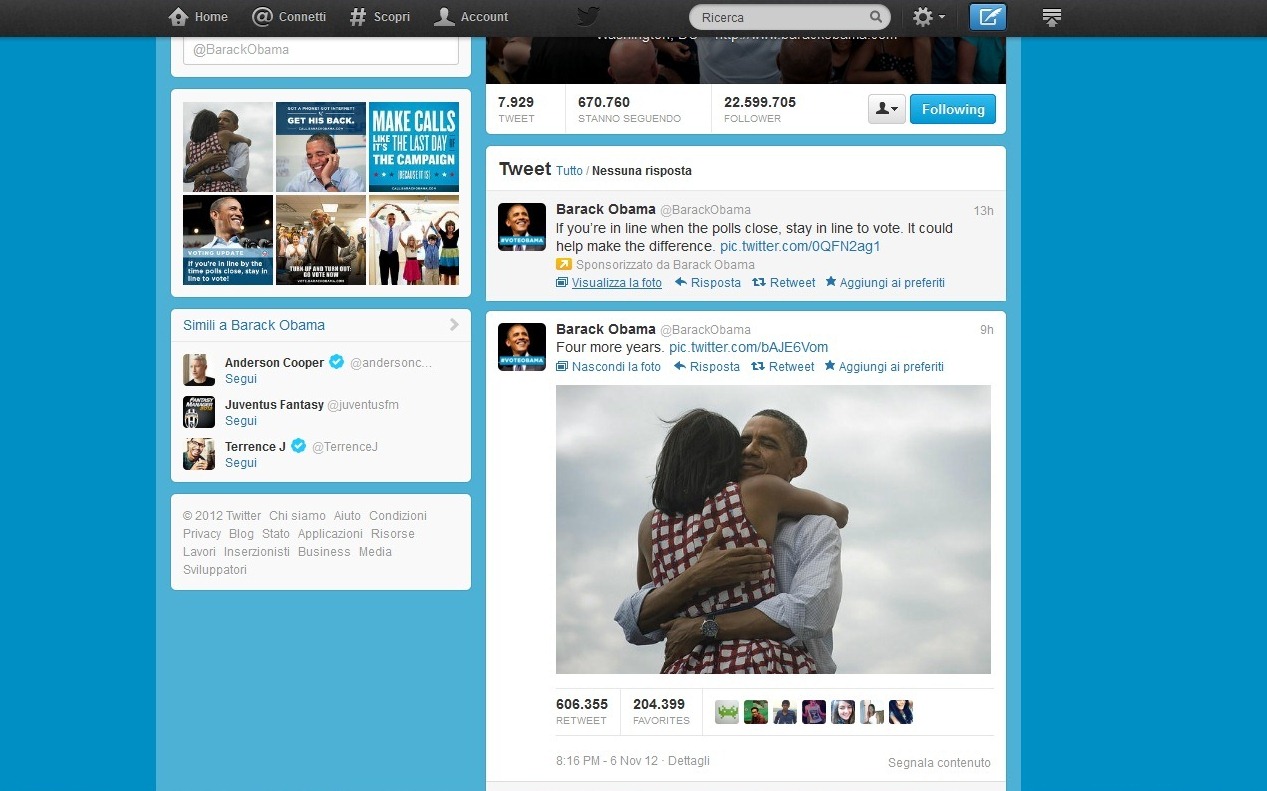1267x791 pixels.
Task: Reply to the polls tweet via Risposta
Action: pos(708,283)
